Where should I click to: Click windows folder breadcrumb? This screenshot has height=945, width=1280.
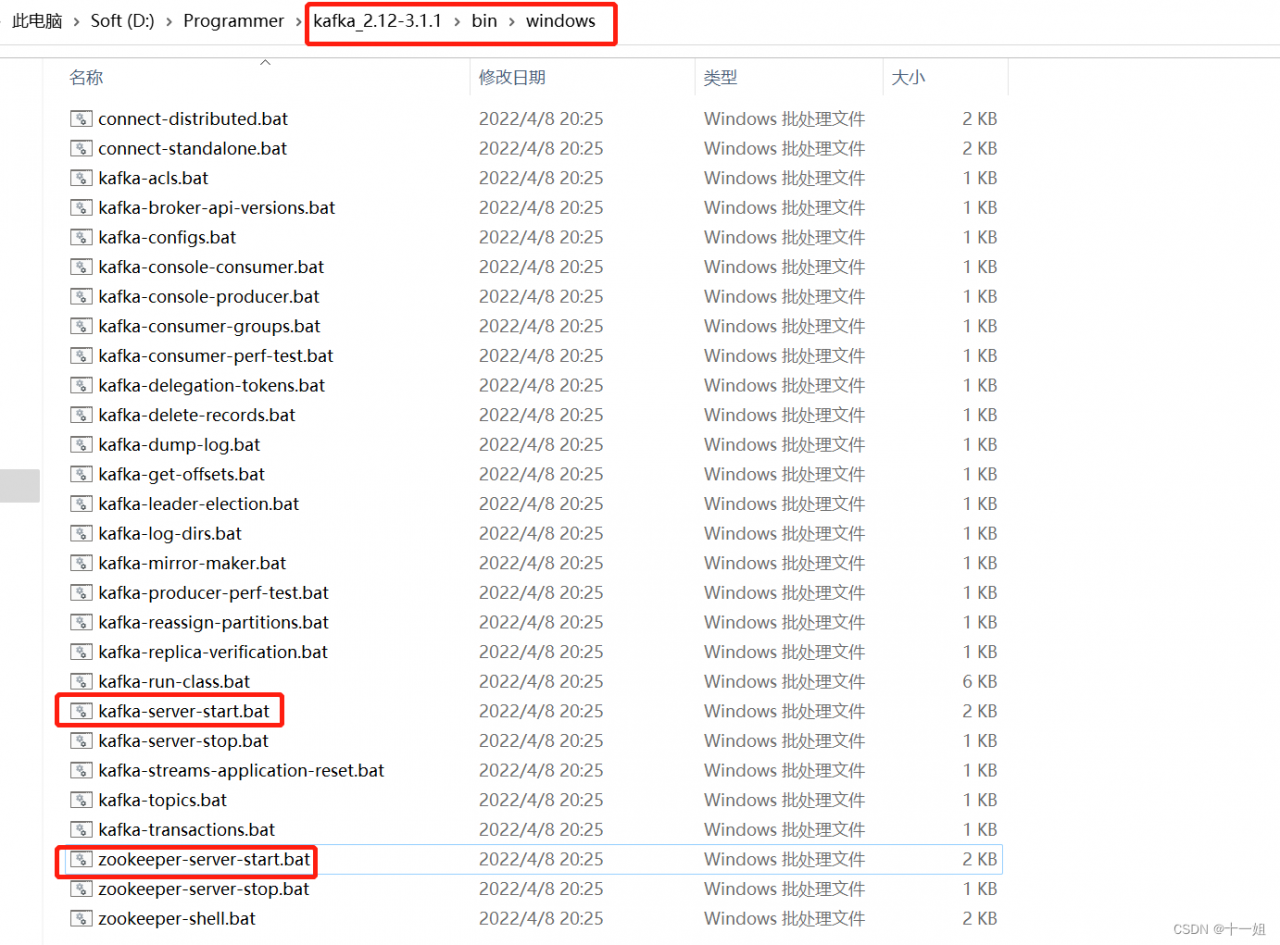click(x=560, y=22)
